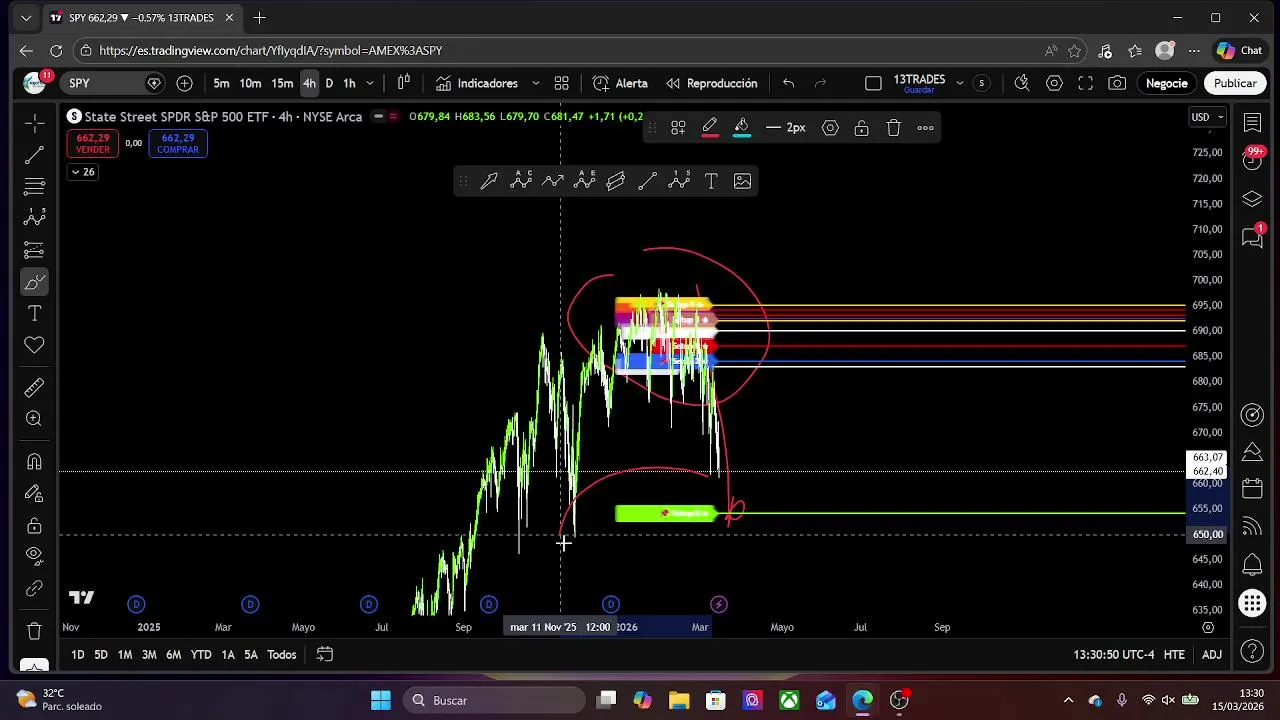The image size is (1280, 720).
Task: Undo the last chart action
Action: click(x=788, y=83)
